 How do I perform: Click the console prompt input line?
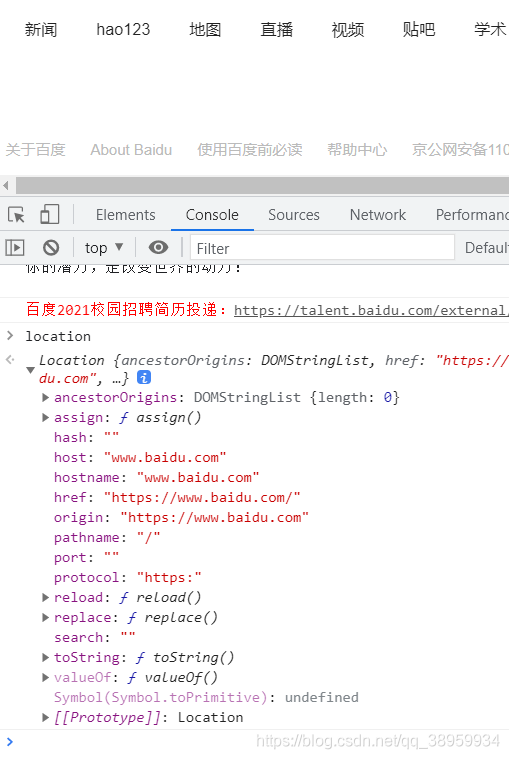[254, 741]
